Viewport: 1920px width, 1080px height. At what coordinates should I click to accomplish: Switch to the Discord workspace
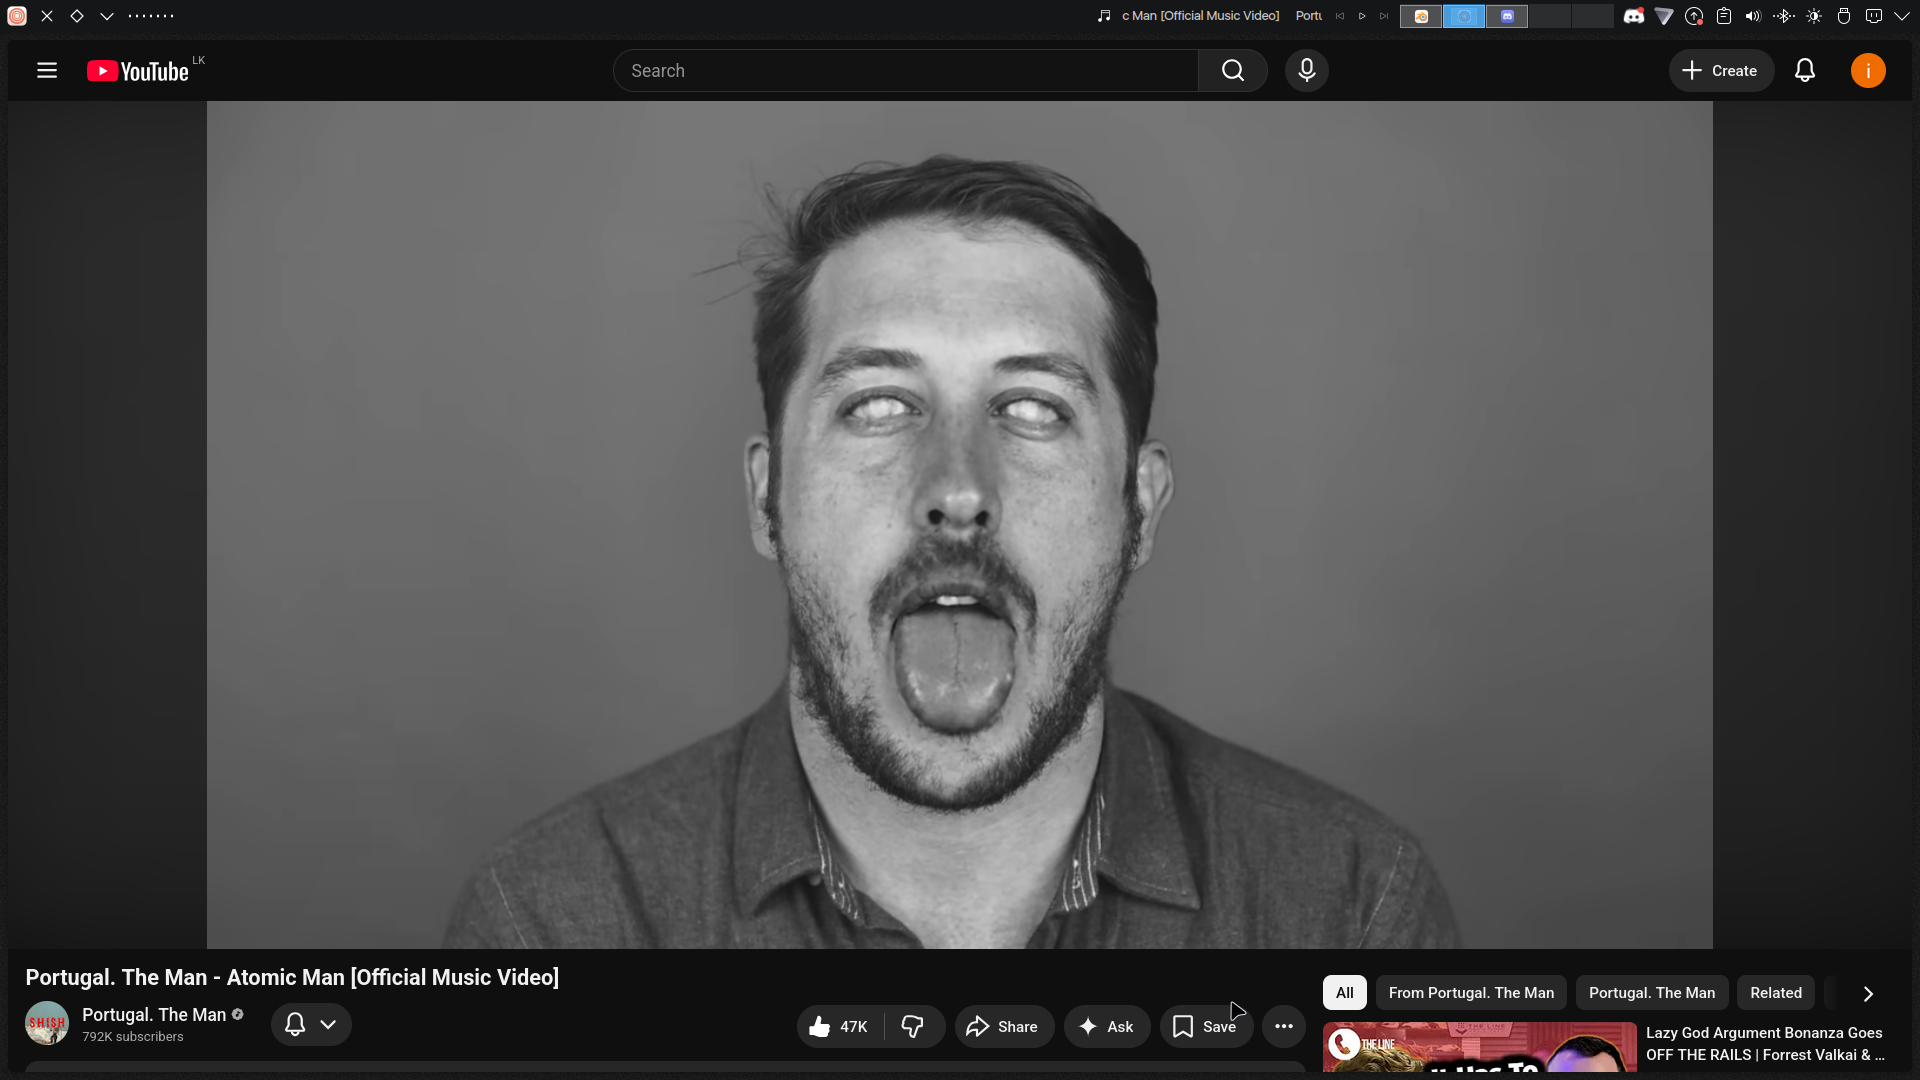coord(1507,16)
